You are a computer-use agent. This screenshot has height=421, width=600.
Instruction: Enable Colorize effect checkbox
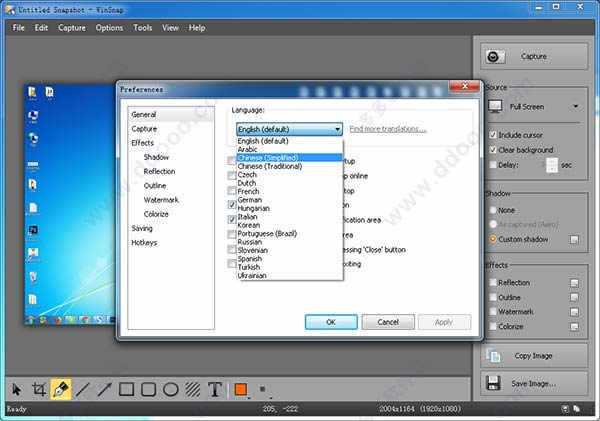[x=493, y=326]
